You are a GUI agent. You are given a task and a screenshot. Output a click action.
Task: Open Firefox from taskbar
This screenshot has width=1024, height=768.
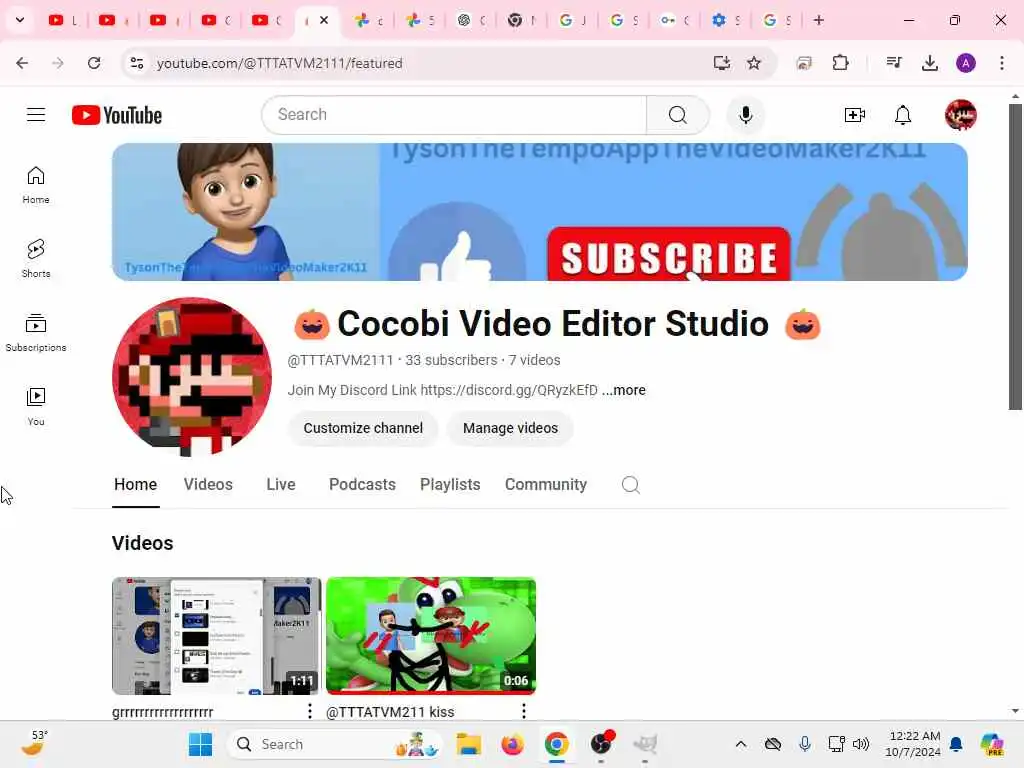513,744
